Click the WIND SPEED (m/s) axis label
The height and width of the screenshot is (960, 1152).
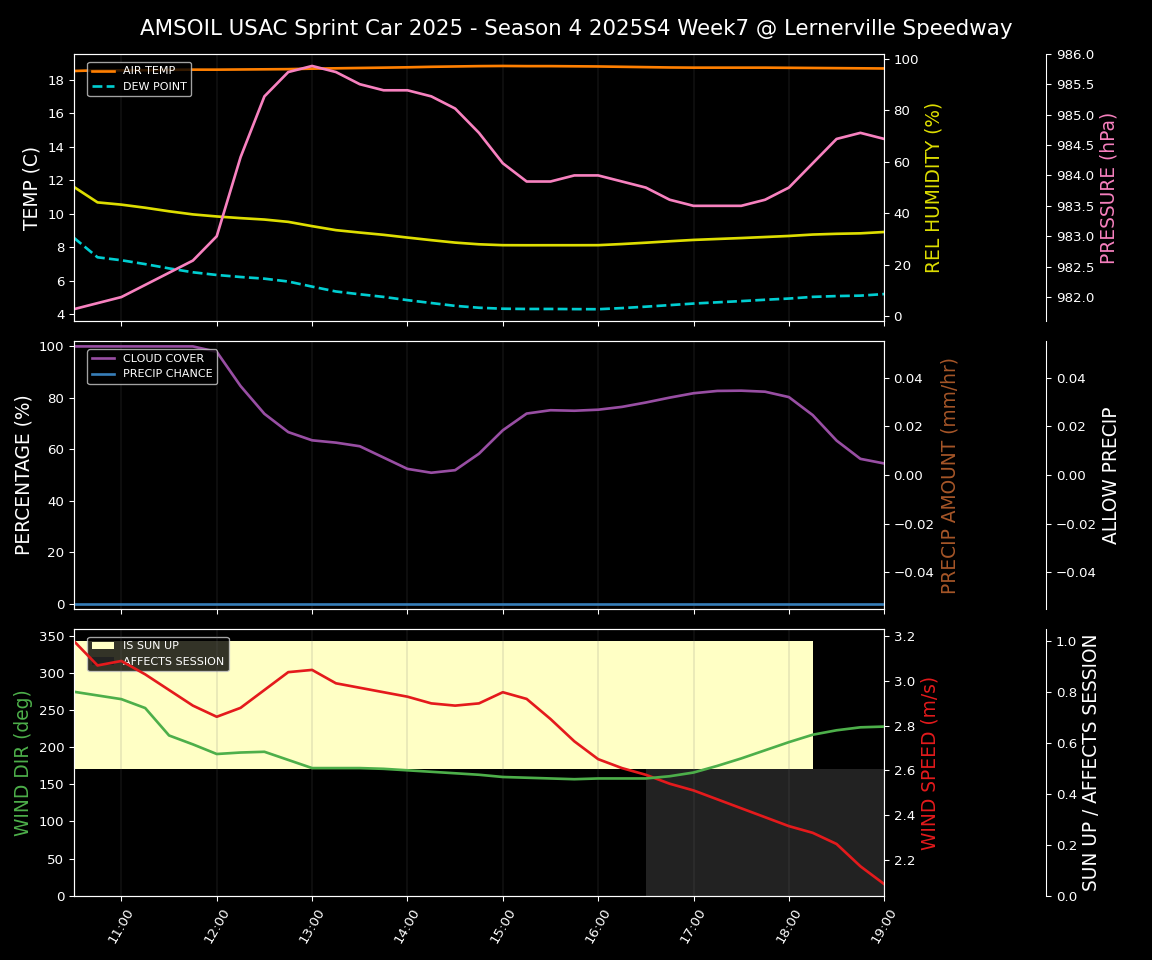click(x=929, y=763)
